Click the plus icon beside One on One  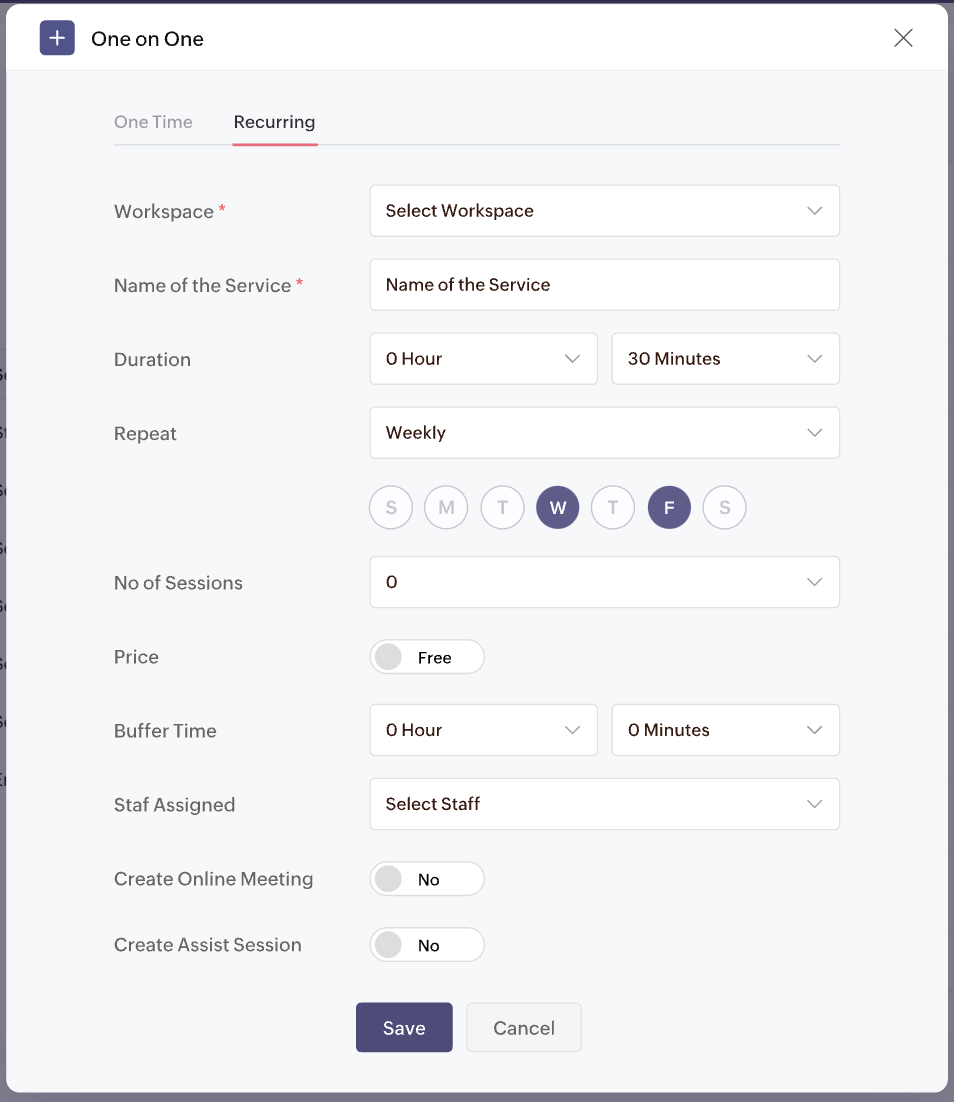coord(57,38)
